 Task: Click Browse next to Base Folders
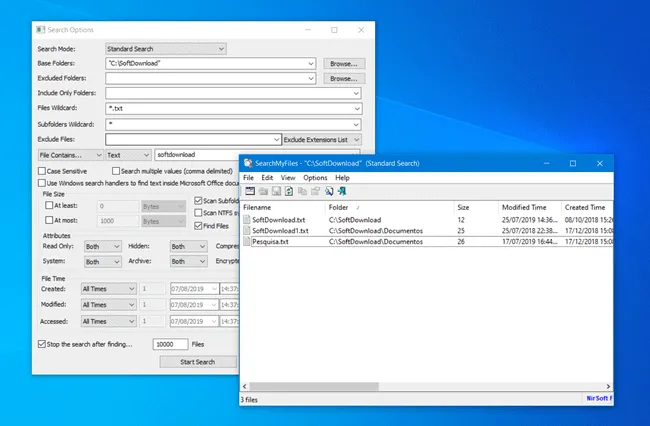click(344, 64)
